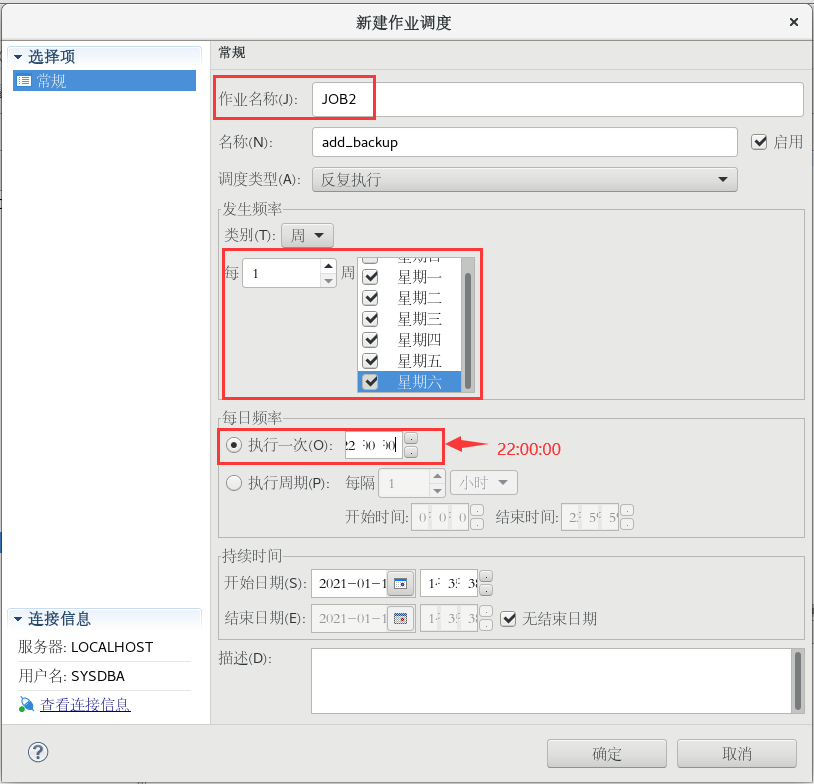Collapse the 连接信息 section
This screenshot has height=784, width=814.
(18, 618)
